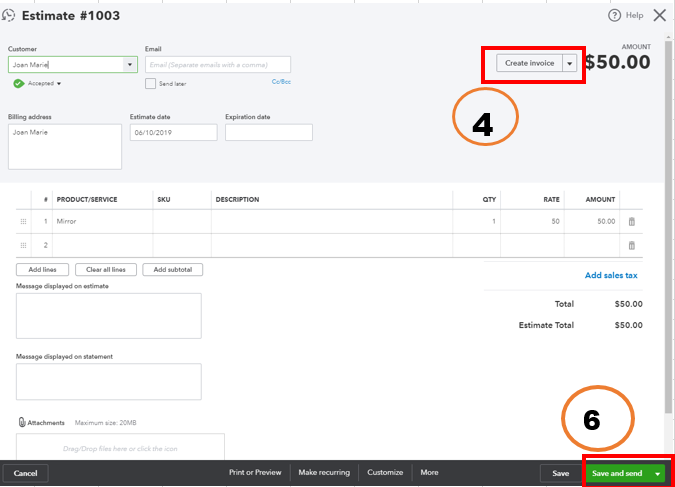
Task: Open the More menu in footer
Action: (x=429, y=473)
